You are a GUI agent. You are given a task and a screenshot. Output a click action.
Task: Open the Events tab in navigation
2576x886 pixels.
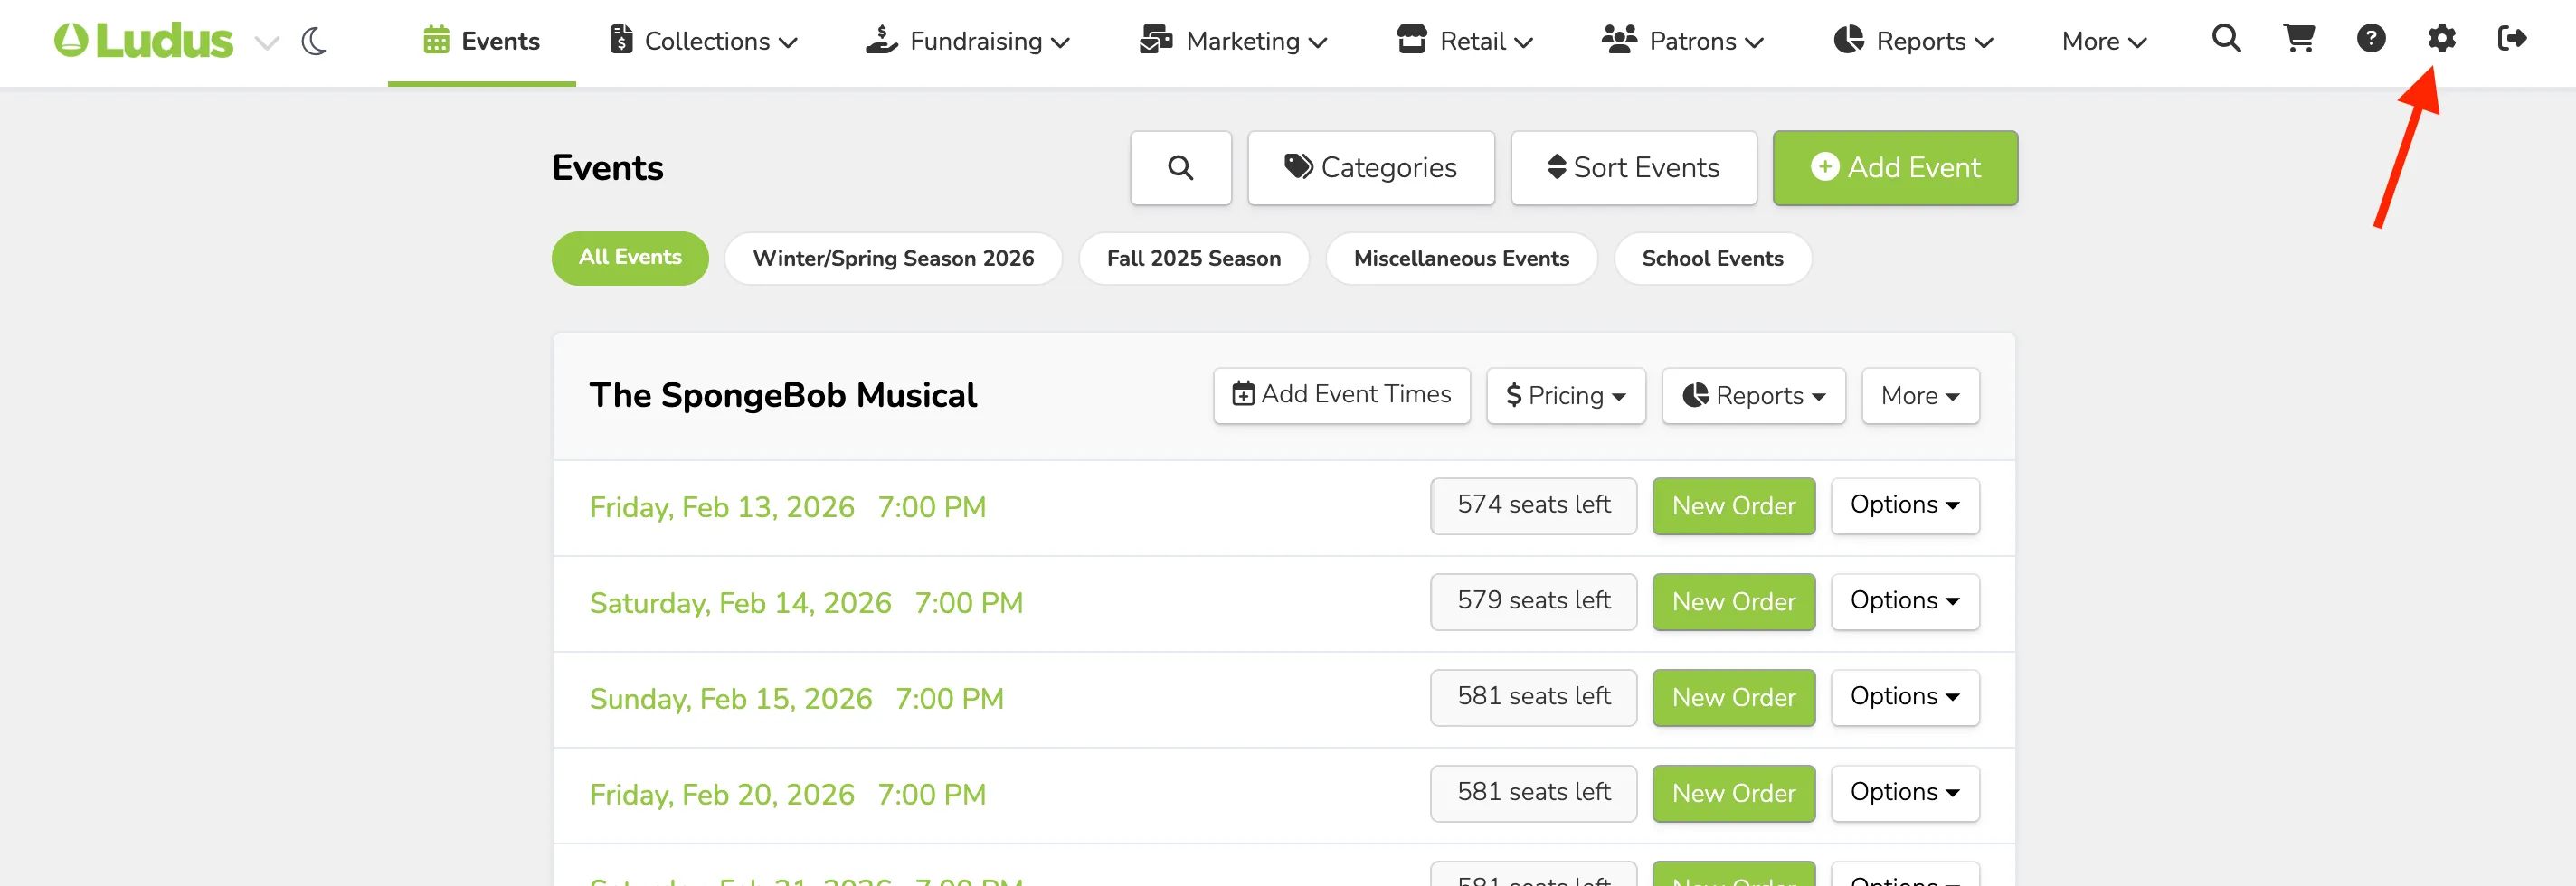pyautogui.click(x=481, y=41)
